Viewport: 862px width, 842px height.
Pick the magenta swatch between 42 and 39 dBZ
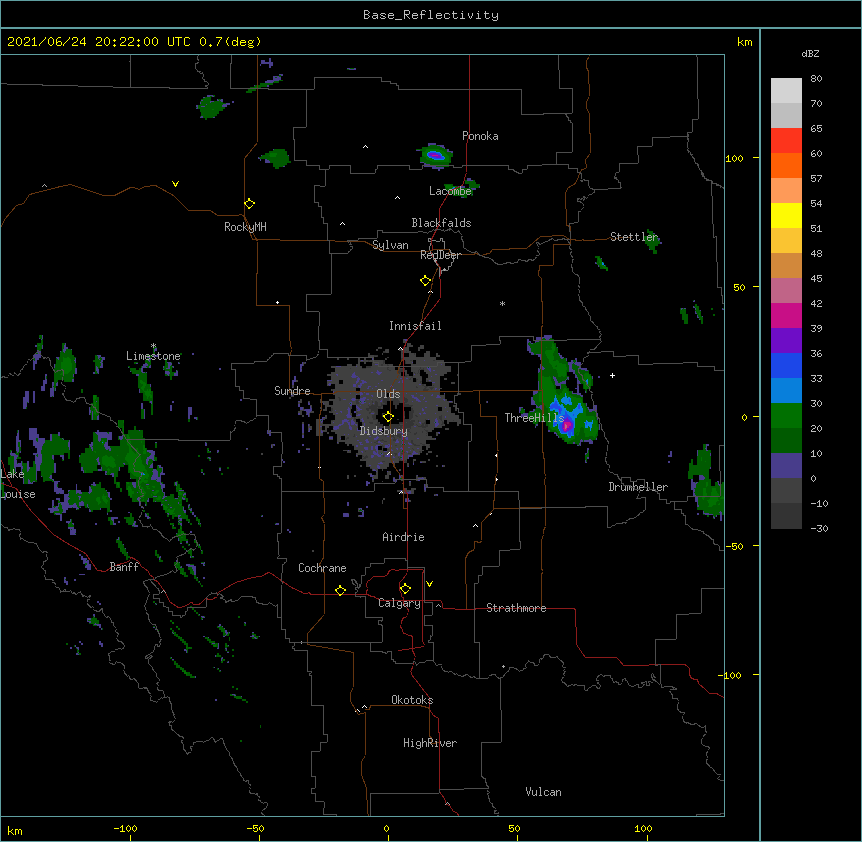click(786, 315)
